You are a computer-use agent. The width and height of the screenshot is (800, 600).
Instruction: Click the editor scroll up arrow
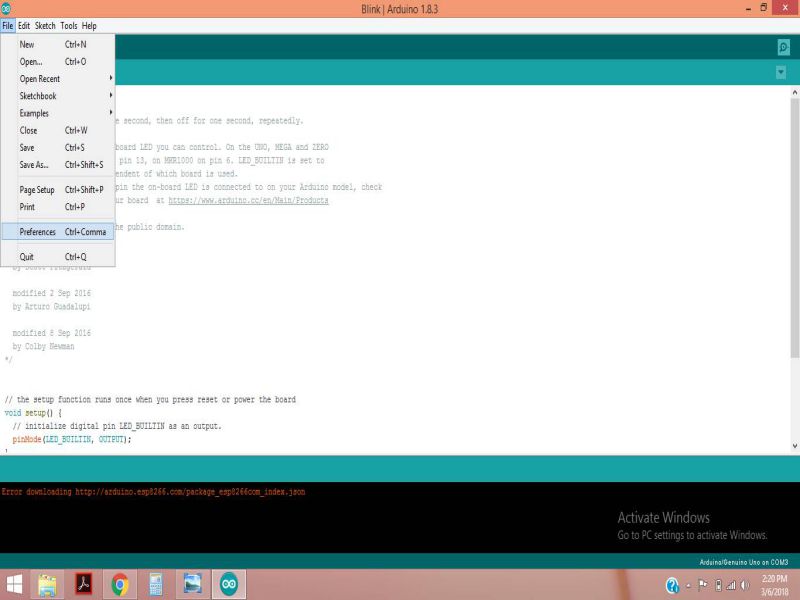coord(795,92)
